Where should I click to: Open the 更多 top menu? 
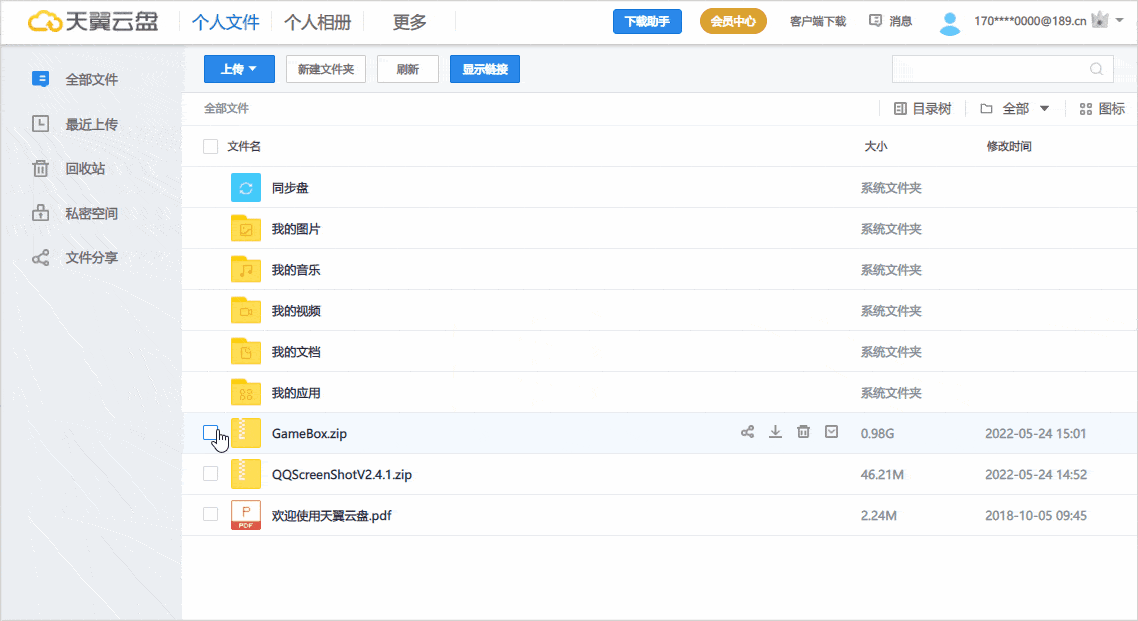tap(409, 22)
